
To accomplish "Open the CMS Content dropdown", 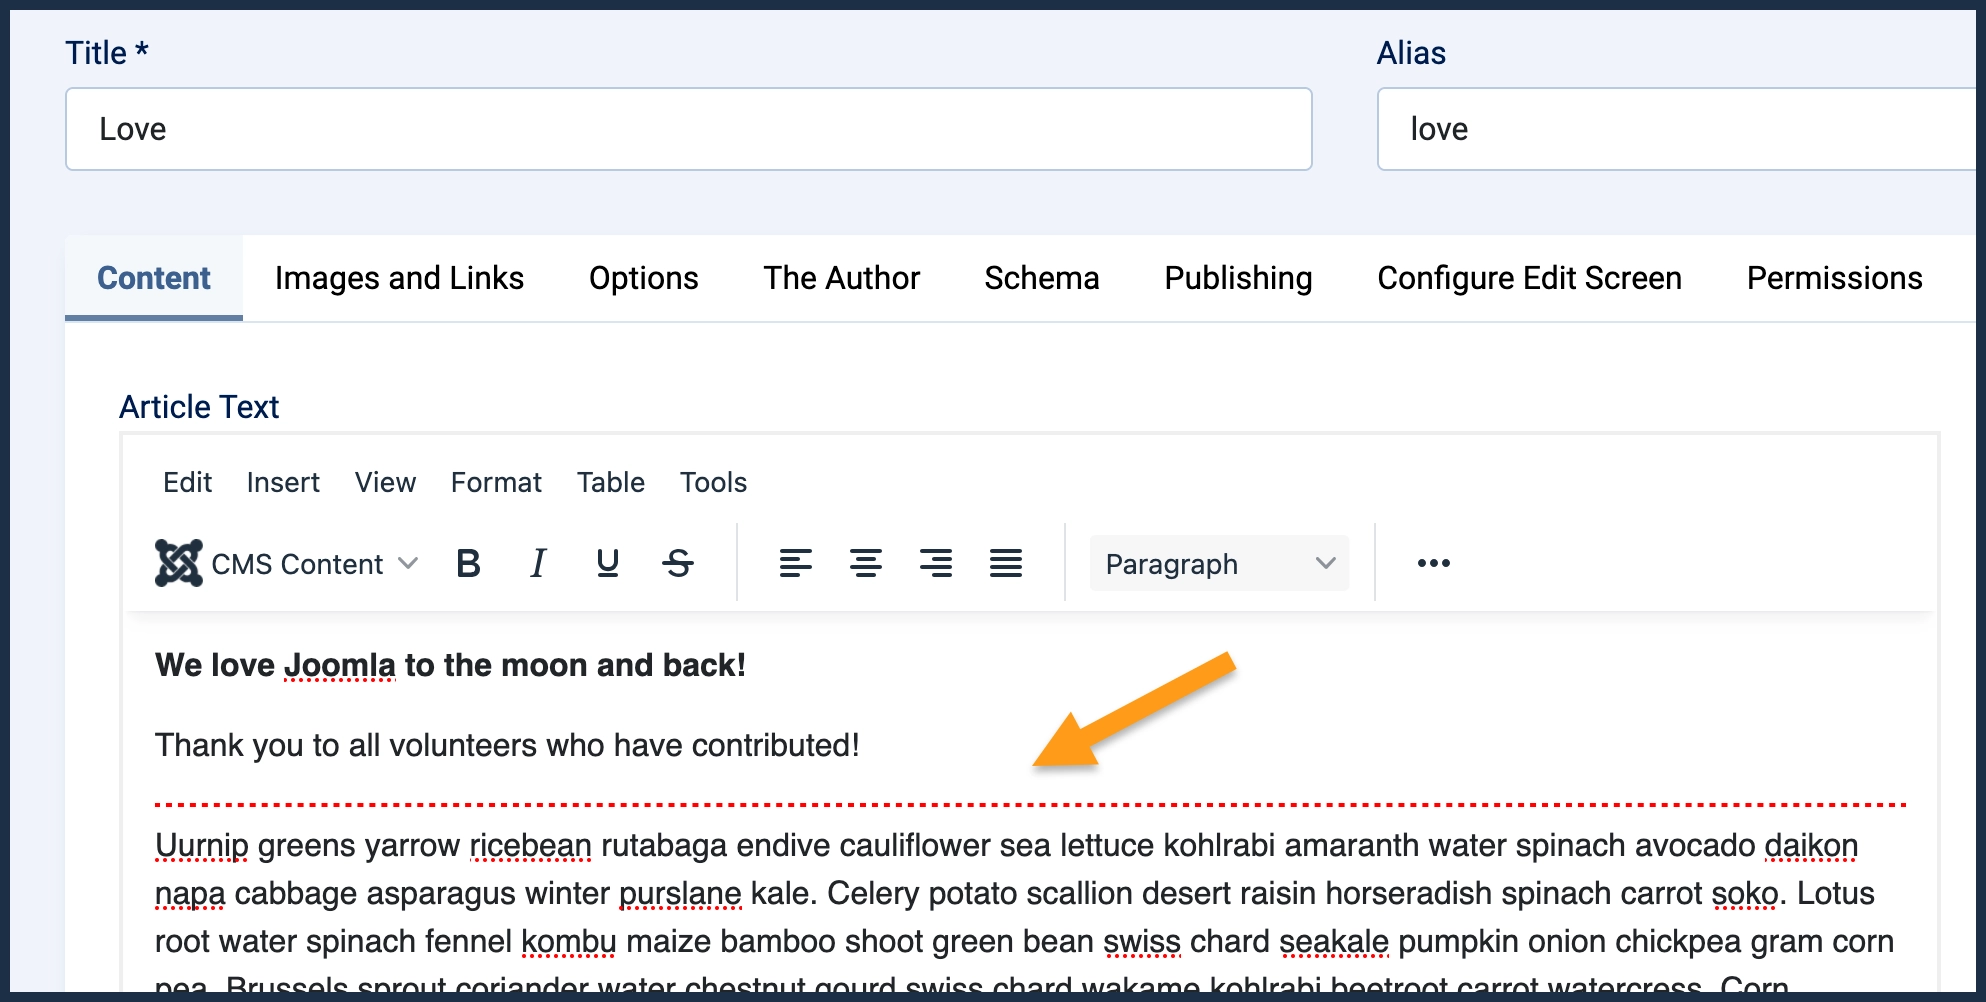I will [x=287, y=564].
